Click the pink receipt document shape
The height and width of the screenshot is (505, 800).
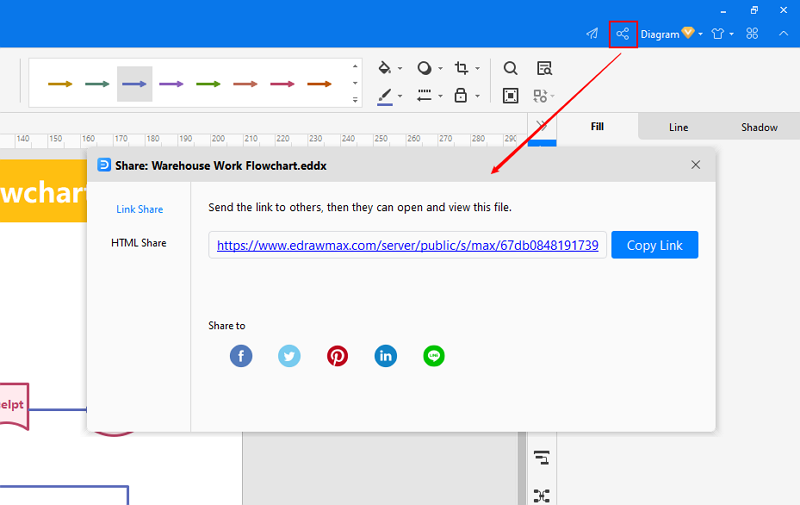pos(14,407)
